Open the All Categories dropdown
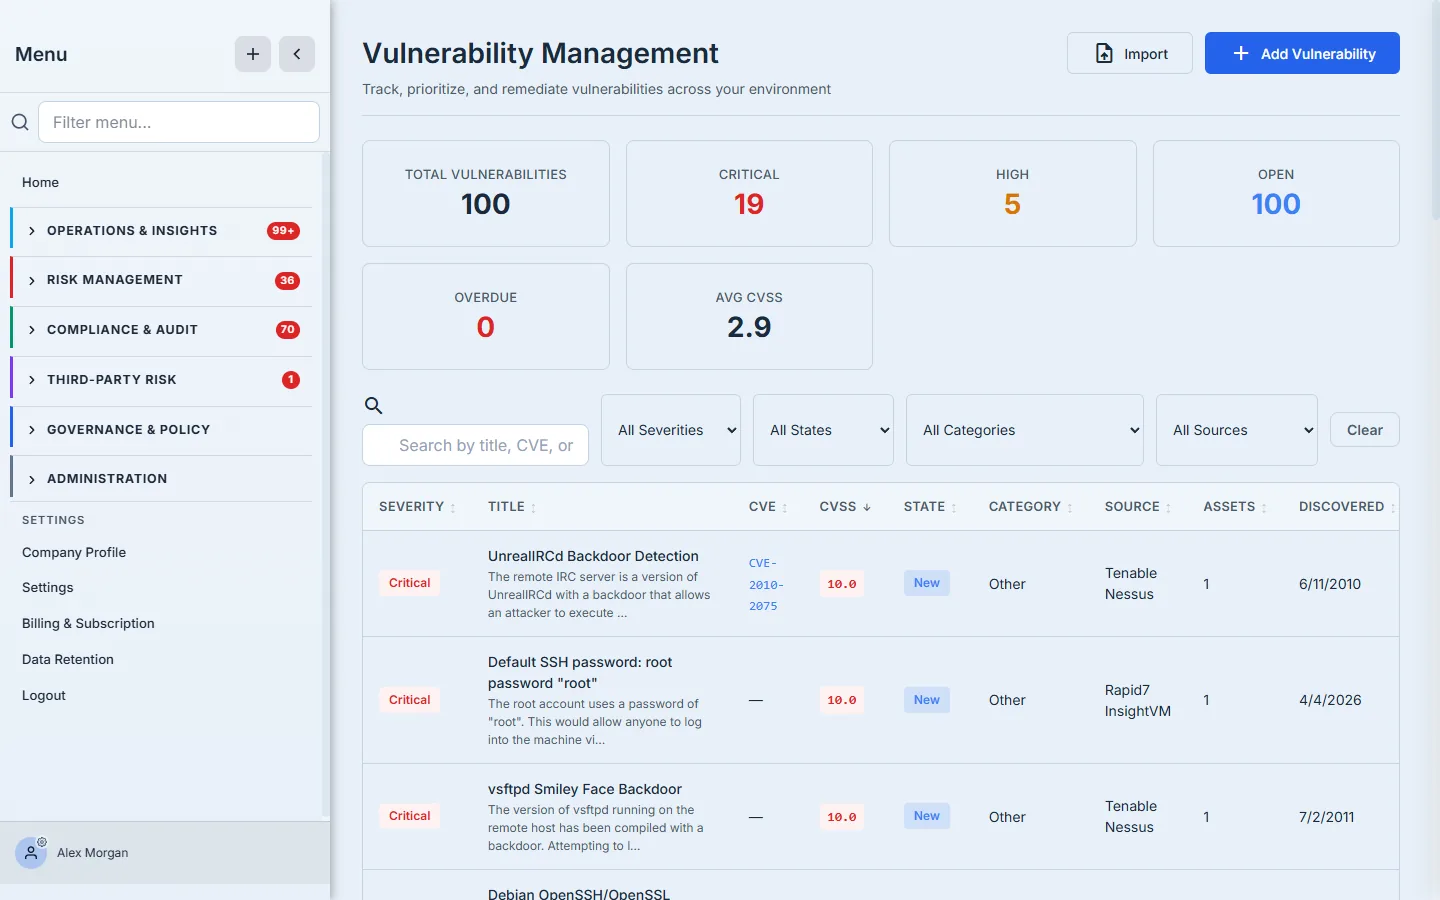Viewport: 1440px width, 900px height. click(1025, 430)
